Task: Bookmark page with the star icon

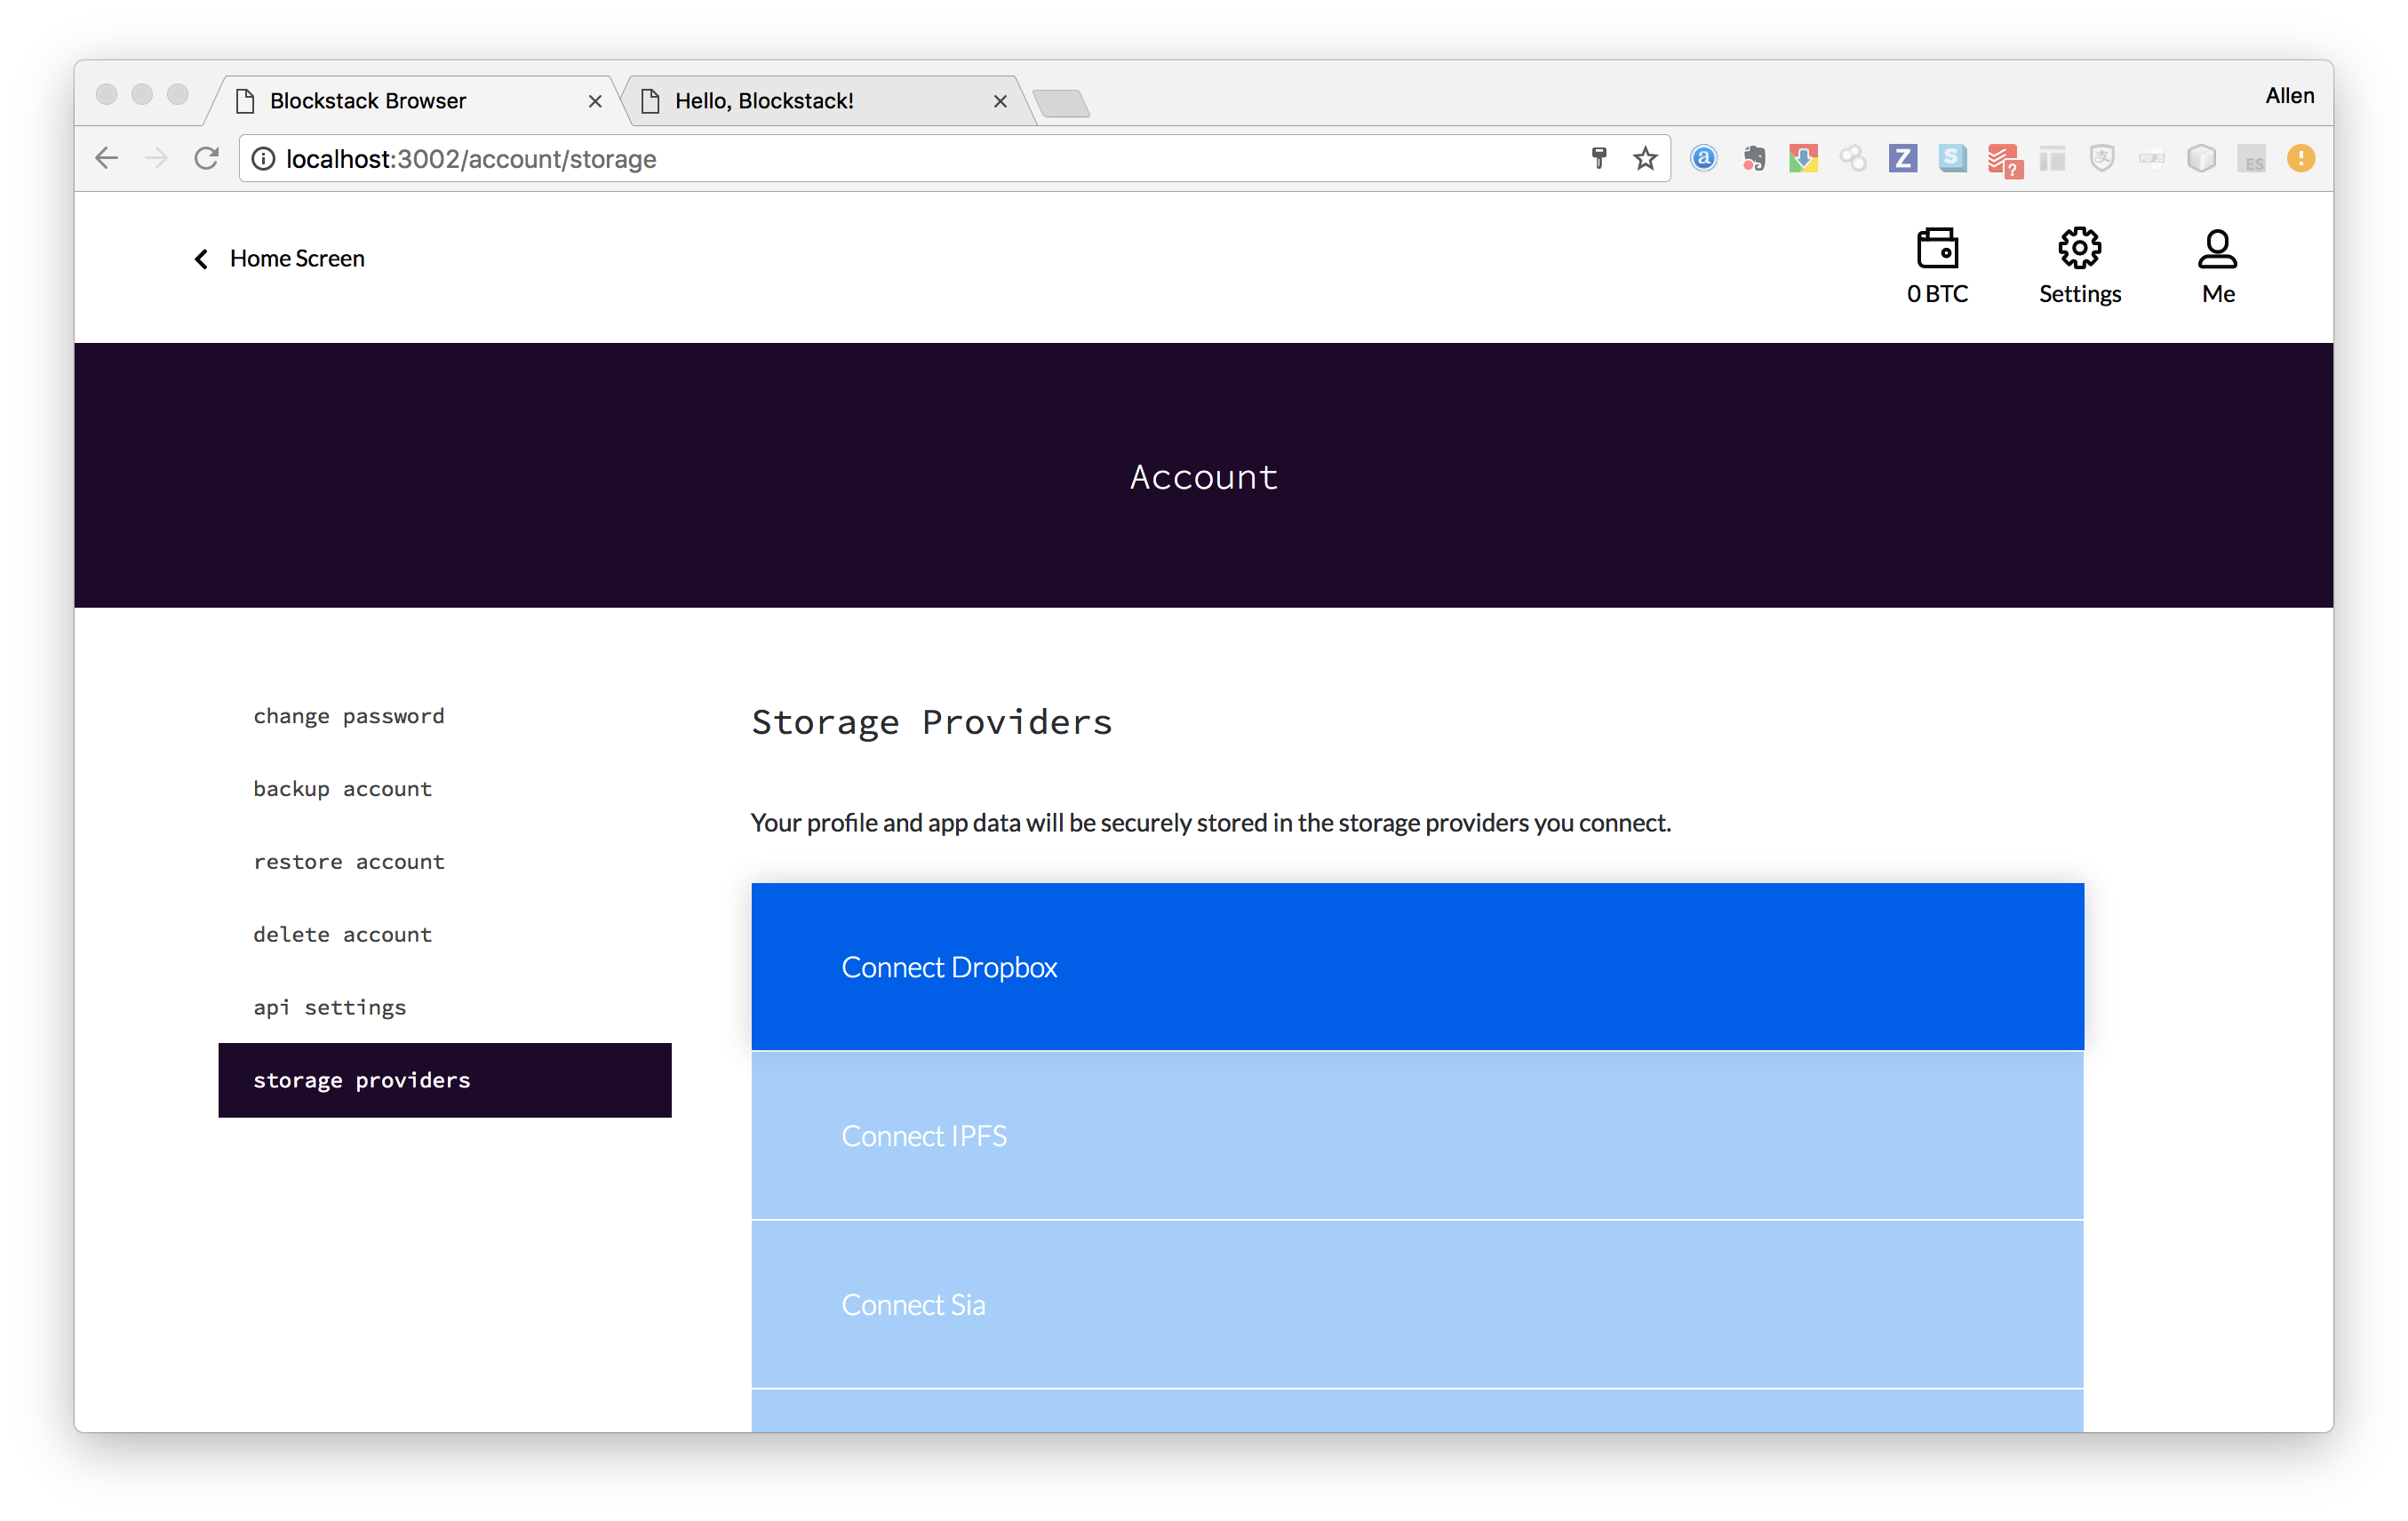Action: [x=1645, y=159]
